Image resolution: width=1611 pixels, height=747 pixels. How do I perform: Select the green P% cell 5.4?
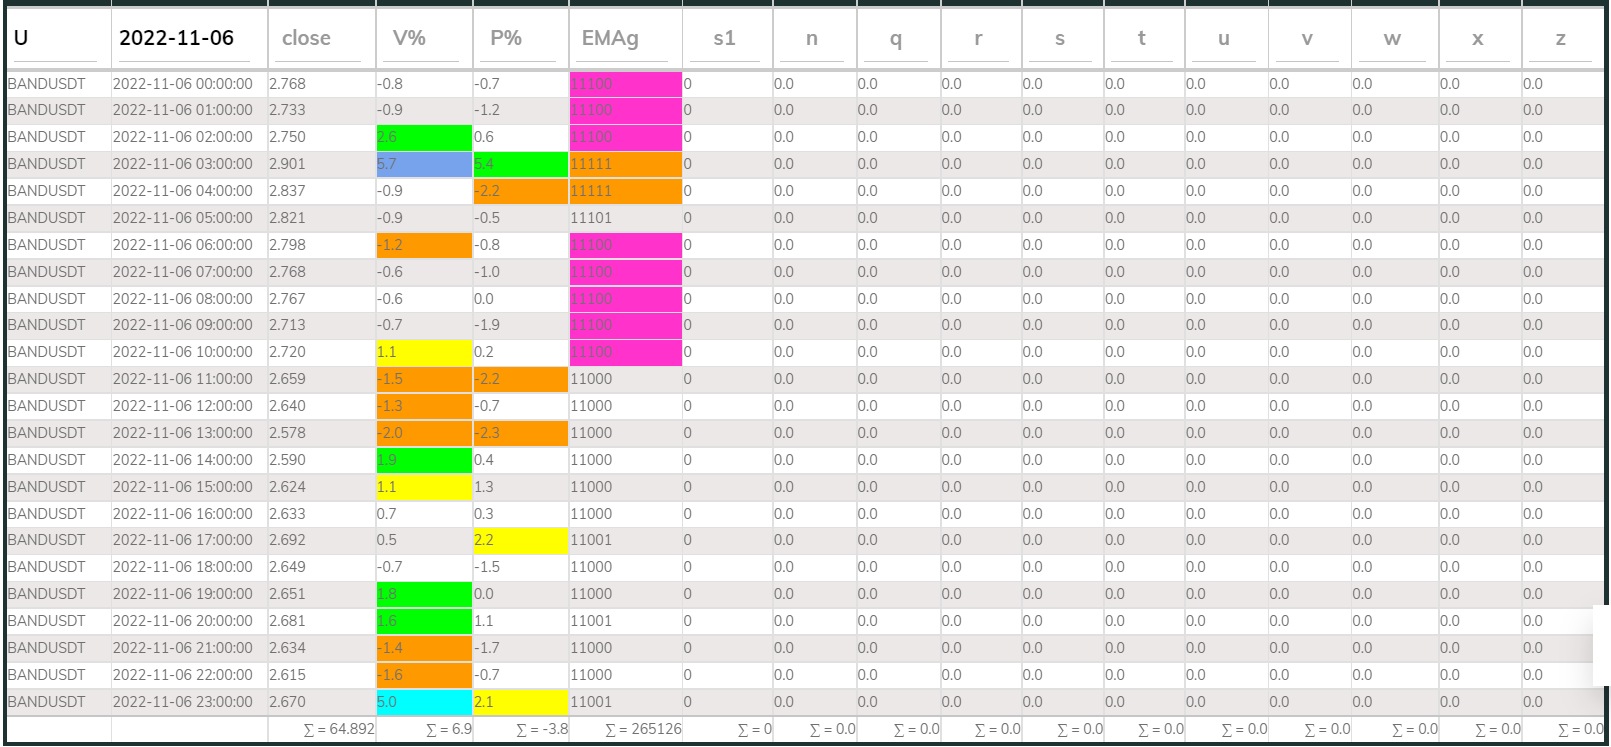tap(521, 164)
